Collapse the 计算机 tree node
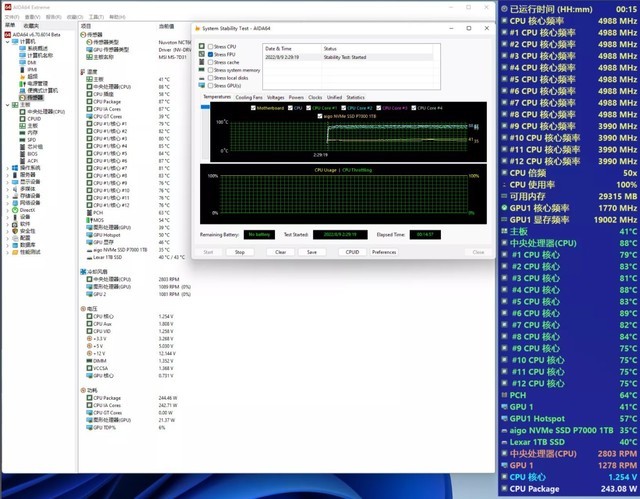The width and height of the screenshot is (640, 499). 7,42
